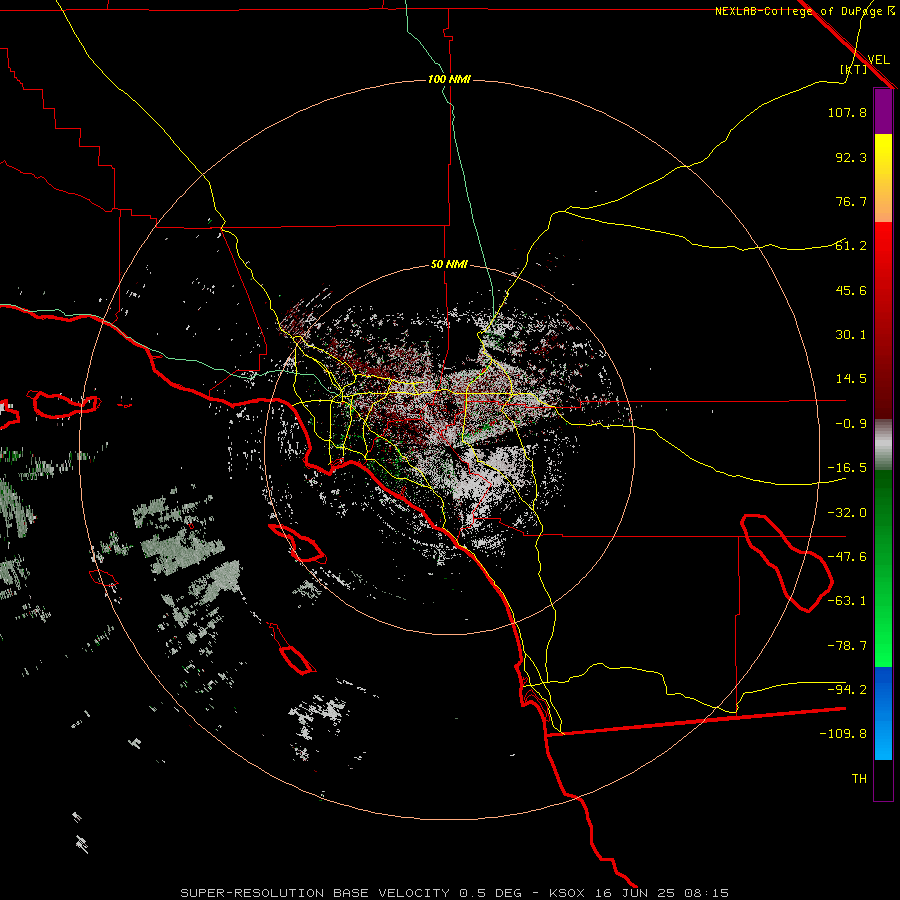The width and height of the screenshot is (900, 900).
Task: Click the 16 JUN 25 date
Action: [x=633, y=893]
